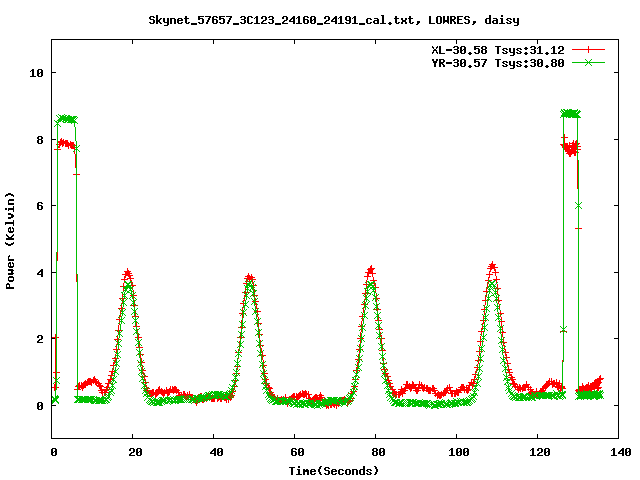Viewport: 640px width, 480px height.
Task: Click the x-axis tick label 80
Action: (x=378, y=452)
